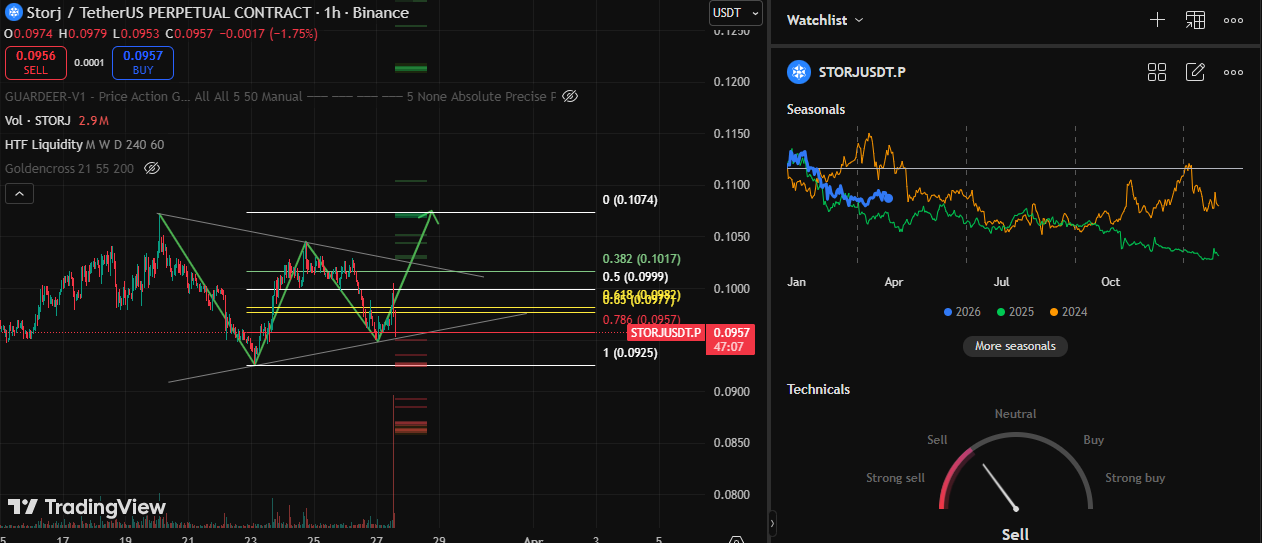Image resolution: width=1262 pixels, height=543 pixels.
Task: Click the More seasonals button
Action: [x=1015, y=346]
